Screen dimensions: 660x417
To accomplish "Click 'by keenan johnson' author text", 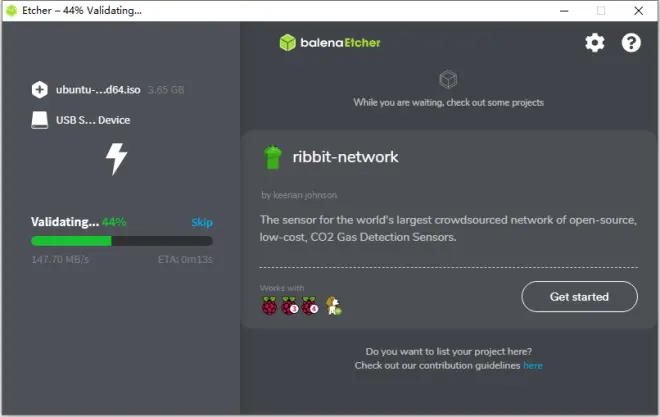I will coord(299,195).
